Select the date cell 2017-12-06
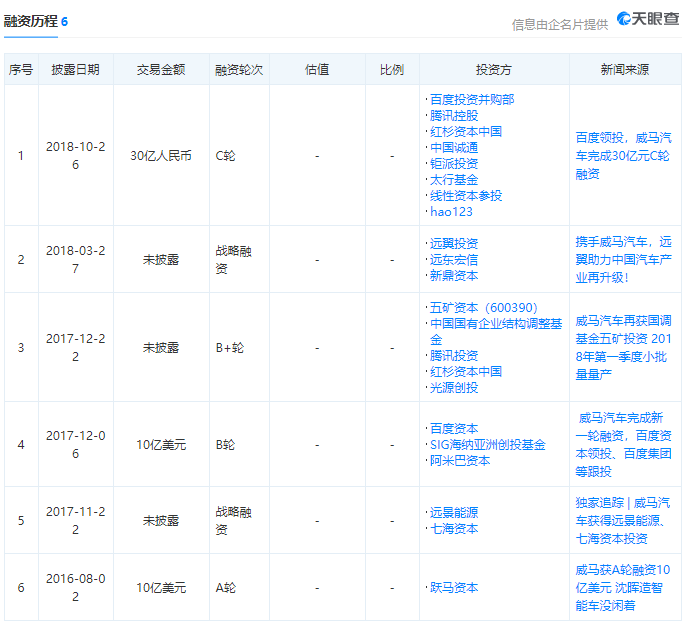The image size is (690, 631). tap(75, 444)
